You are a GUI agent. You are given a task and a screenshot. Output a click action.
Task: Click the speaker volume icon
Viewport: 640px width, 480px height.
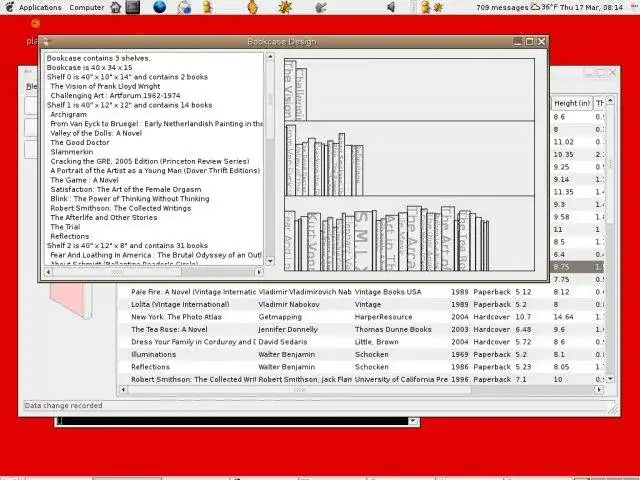click(391, 7)
